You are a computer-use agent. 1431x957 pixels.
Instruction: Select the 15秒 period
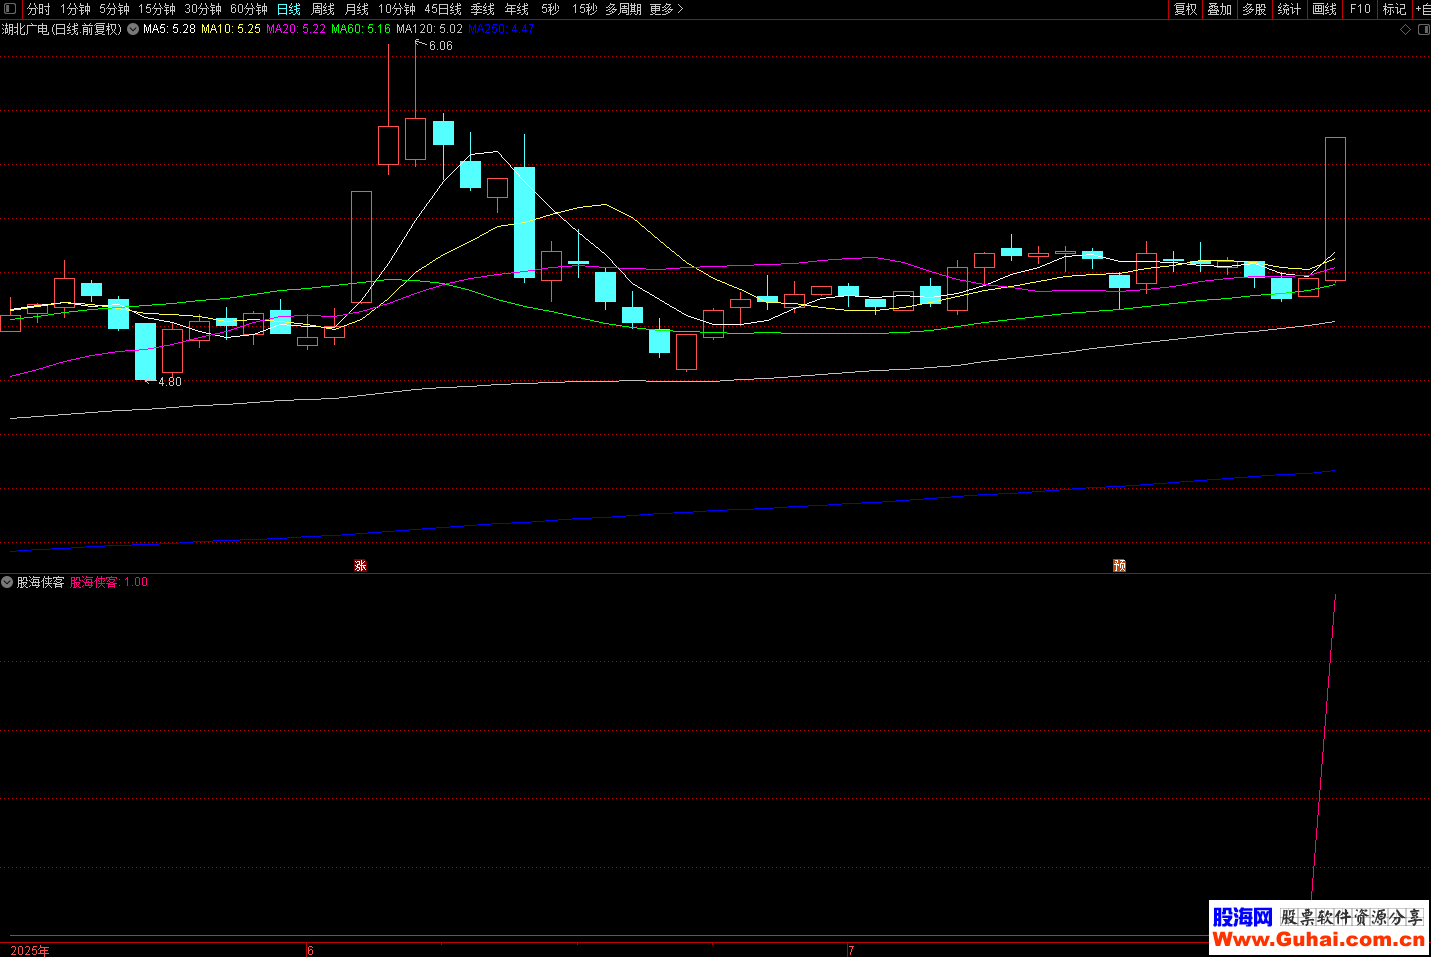(585, 9)
